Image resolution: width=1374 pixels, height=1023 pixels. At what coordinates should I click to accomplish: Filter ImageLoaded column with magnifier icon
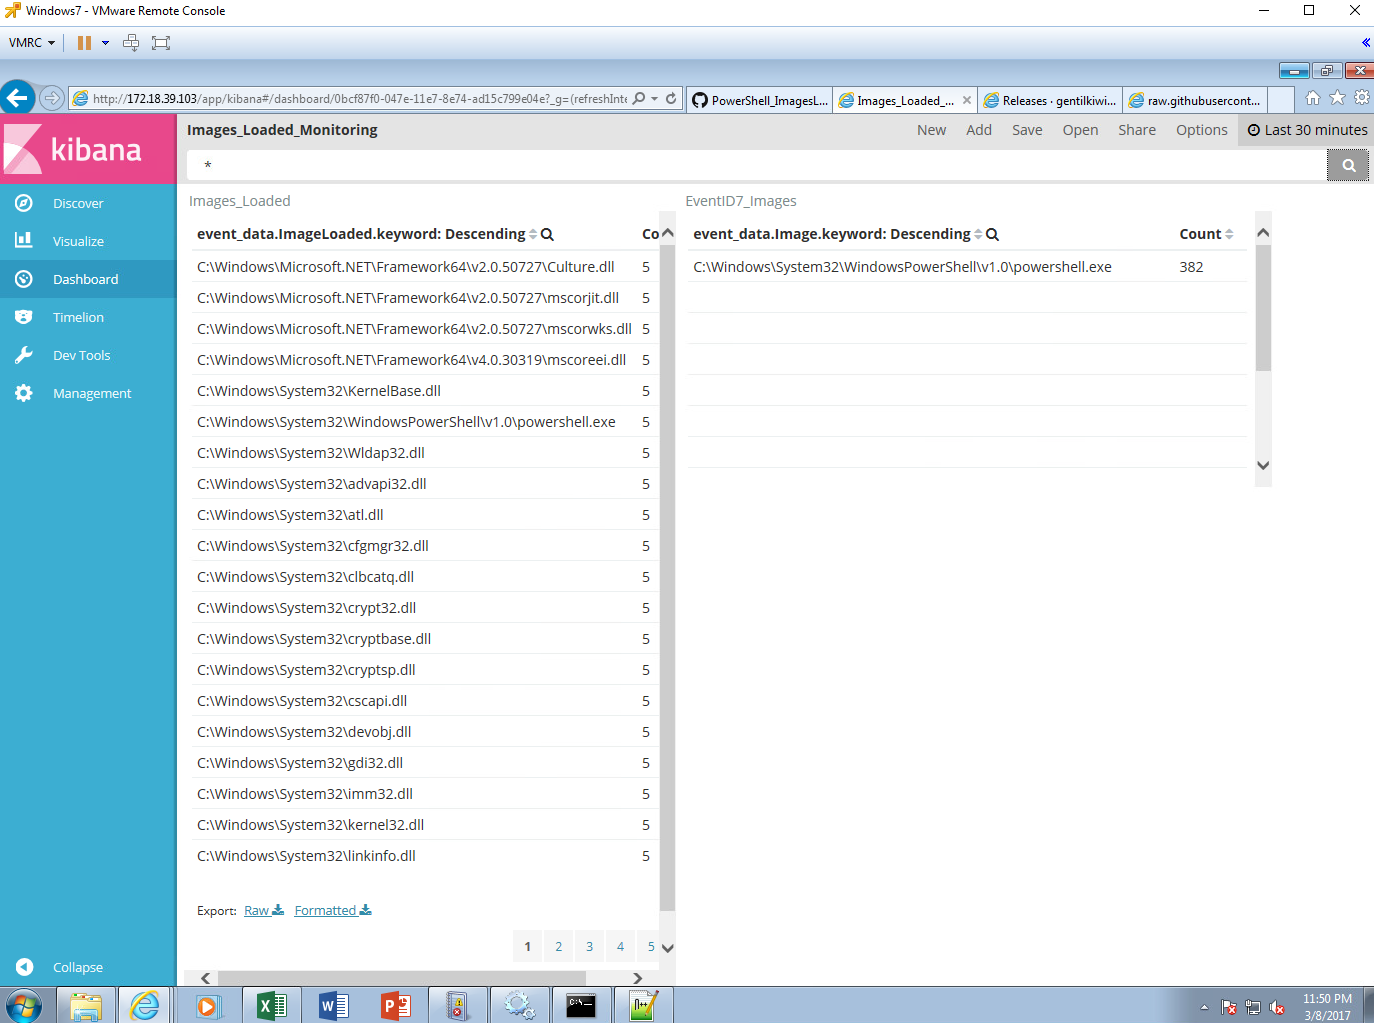(547, 234)
